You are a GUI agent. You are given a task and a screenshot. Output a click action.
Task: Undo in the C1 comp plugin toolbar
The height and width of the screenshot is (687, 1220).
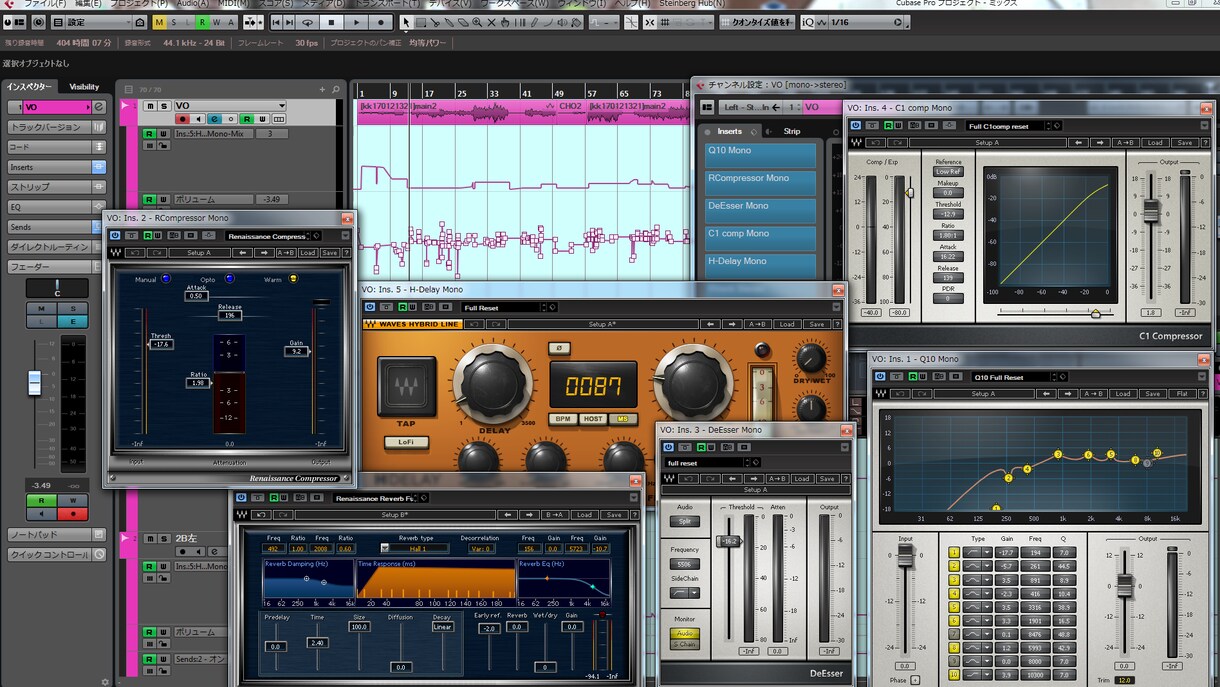pyautogui.click(x=873, y=143)
